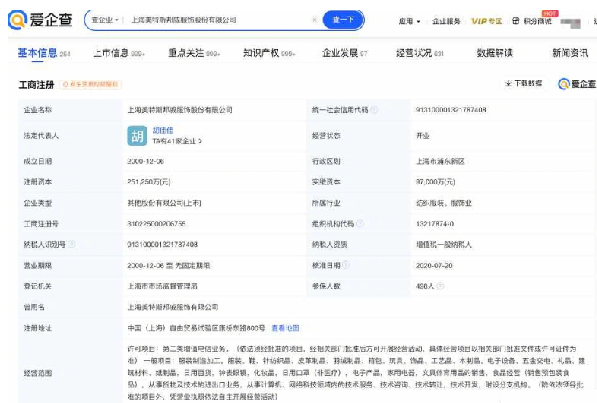Switch to the 经营状况 tab
Viewport: 597px width, 403px height.
click(x=420, y=53)
